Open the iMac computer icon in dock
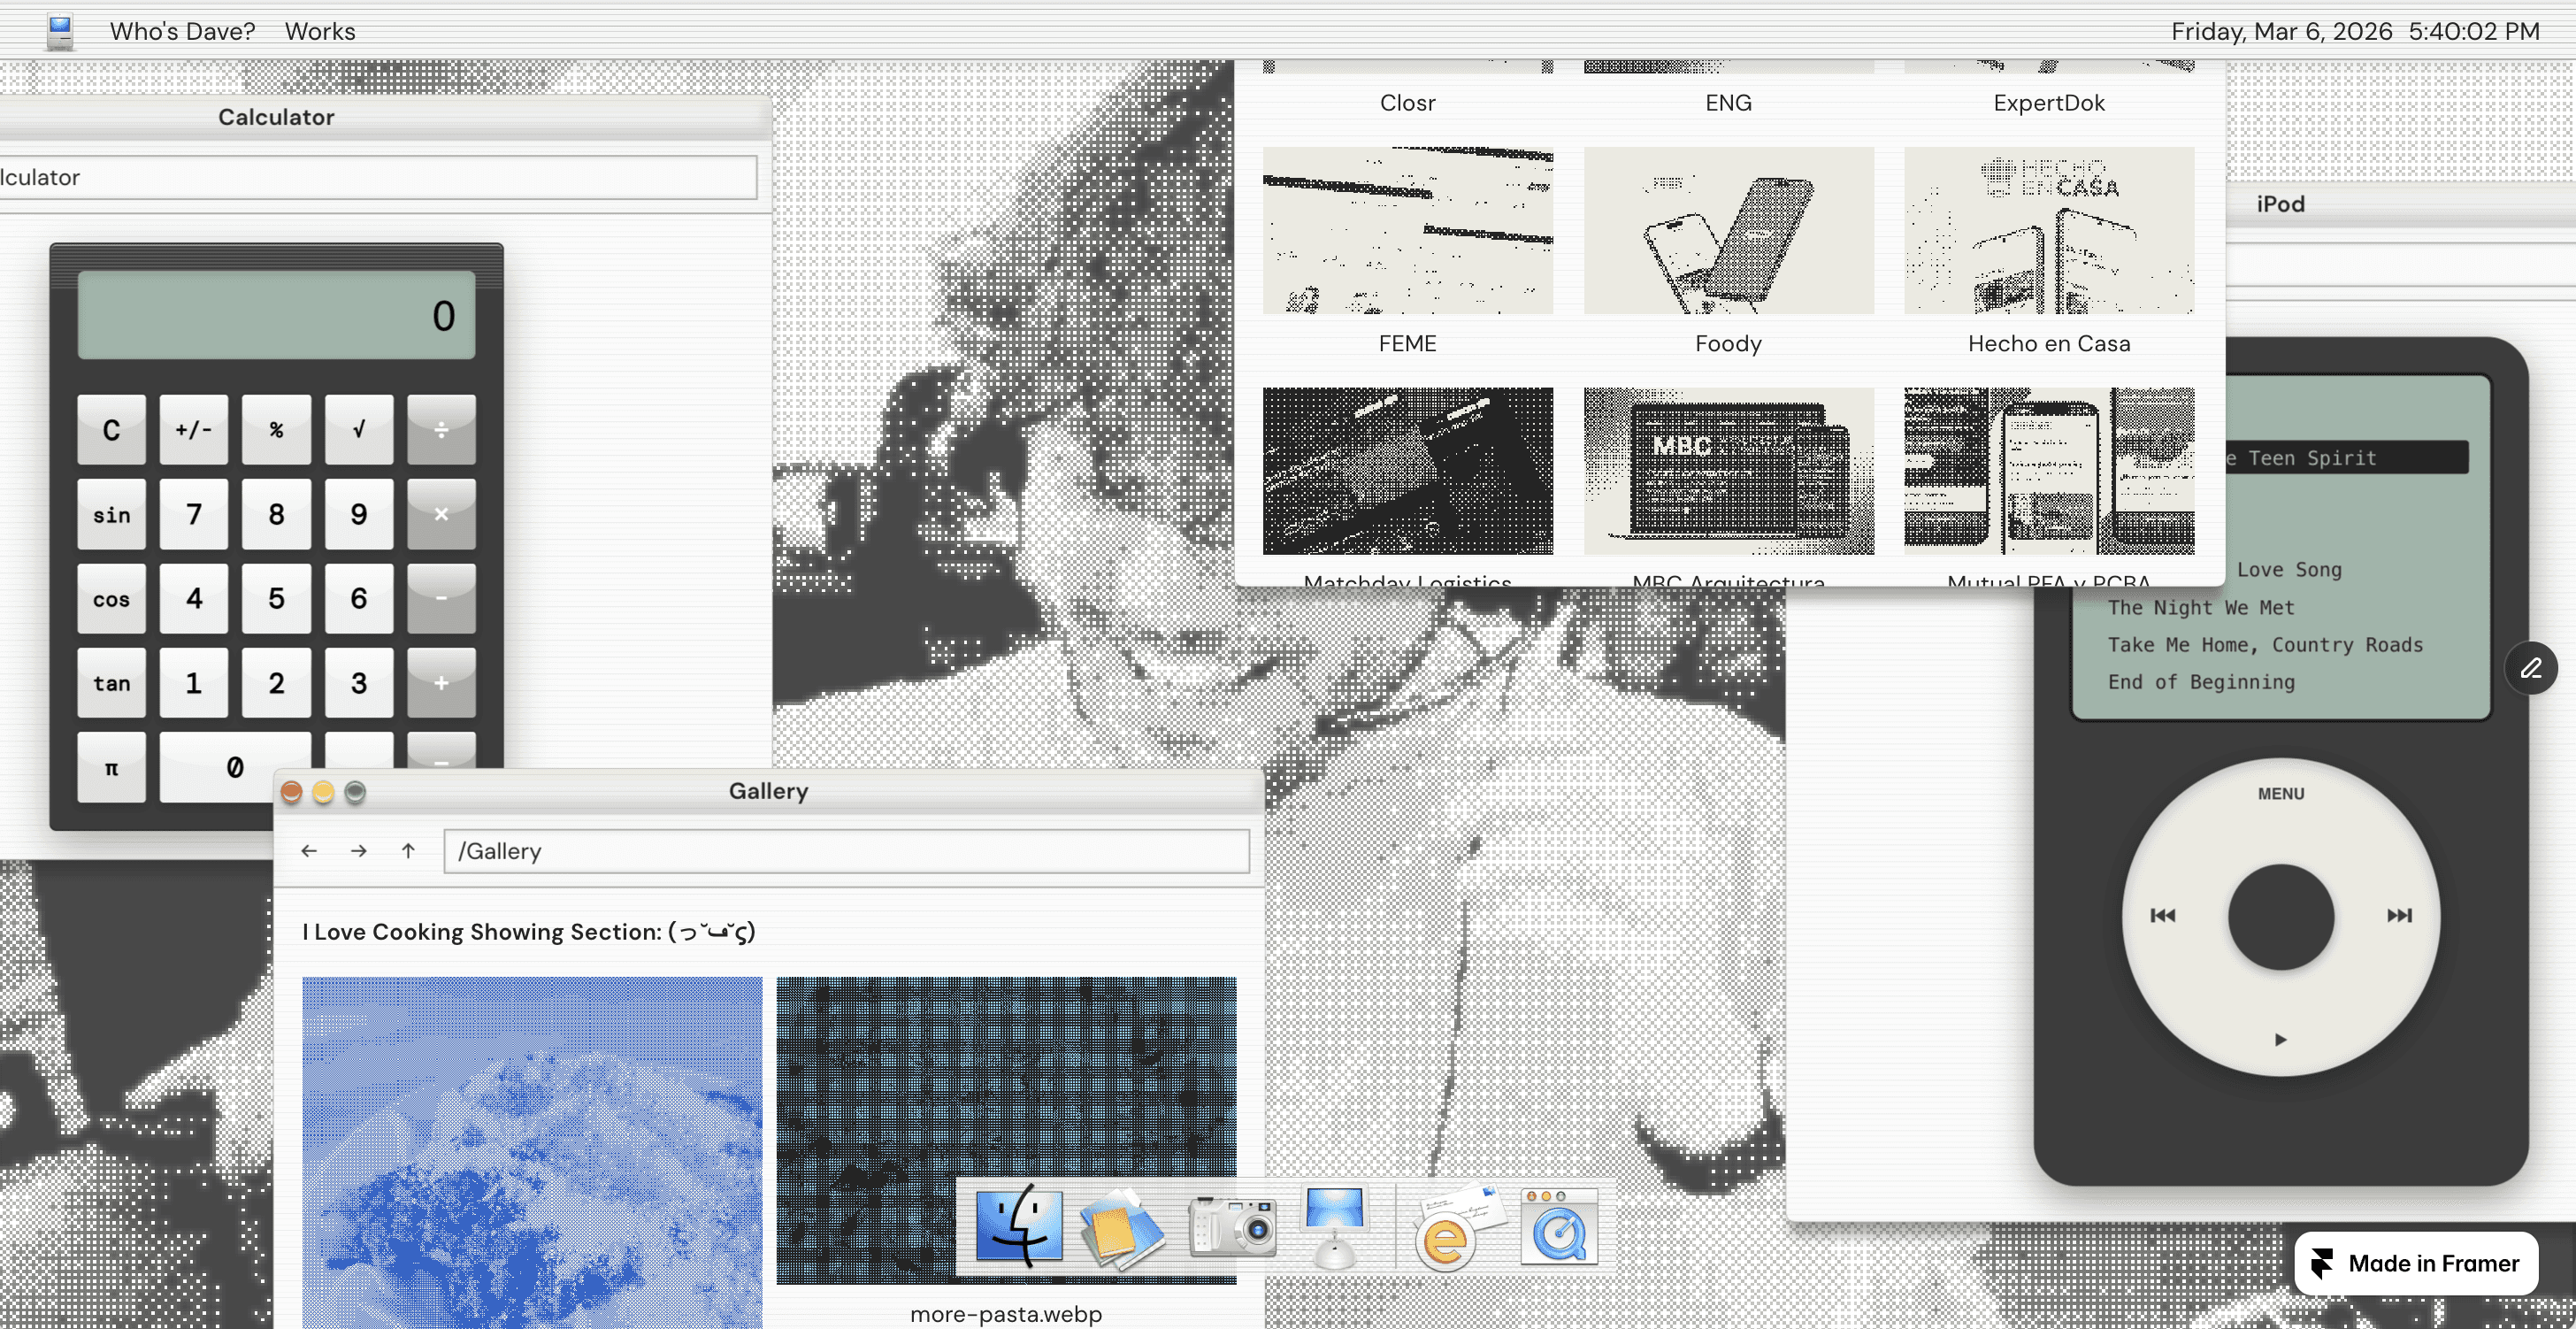This screenshot has height=1329, width=2576. pyautogui.click(x=1334, y=1227)
